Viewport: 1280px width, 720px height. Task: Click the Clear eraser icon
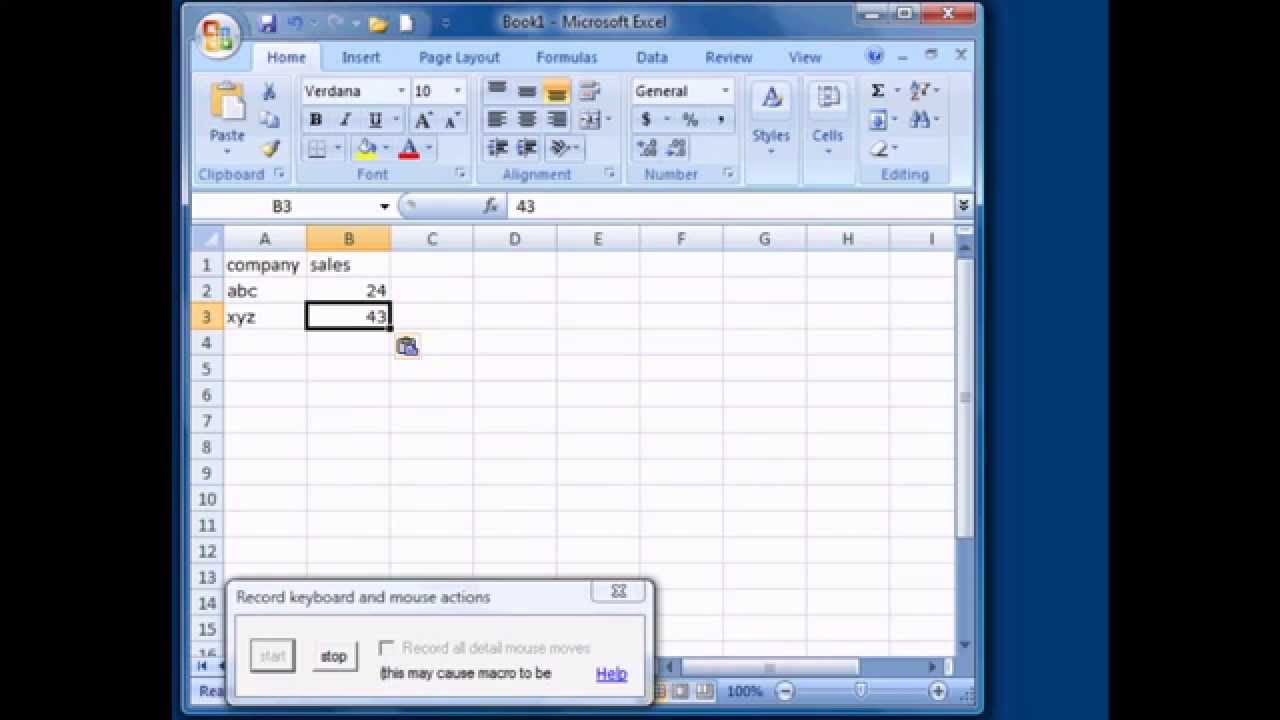pyautogui.click(x=878, y=149)
